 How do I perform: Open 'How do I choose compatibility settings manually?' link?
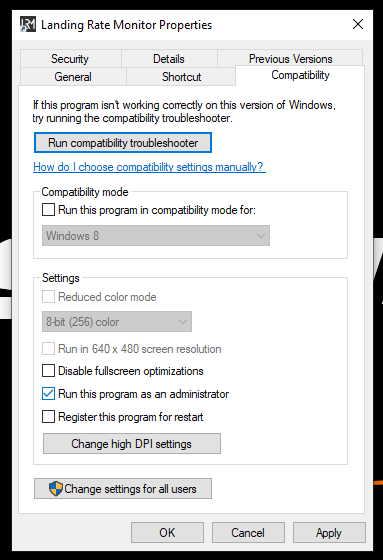point(149,167)
